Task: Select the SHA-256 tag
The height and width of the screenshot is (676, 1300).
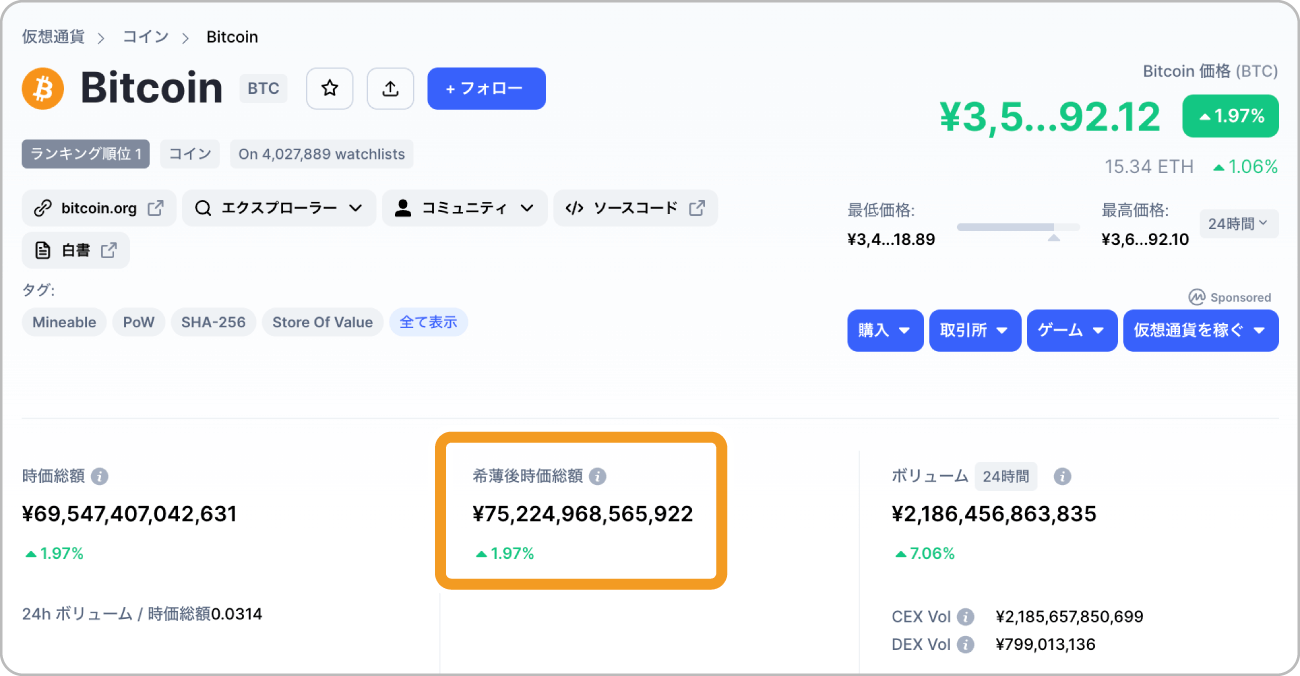Action: tap(213, 322)
